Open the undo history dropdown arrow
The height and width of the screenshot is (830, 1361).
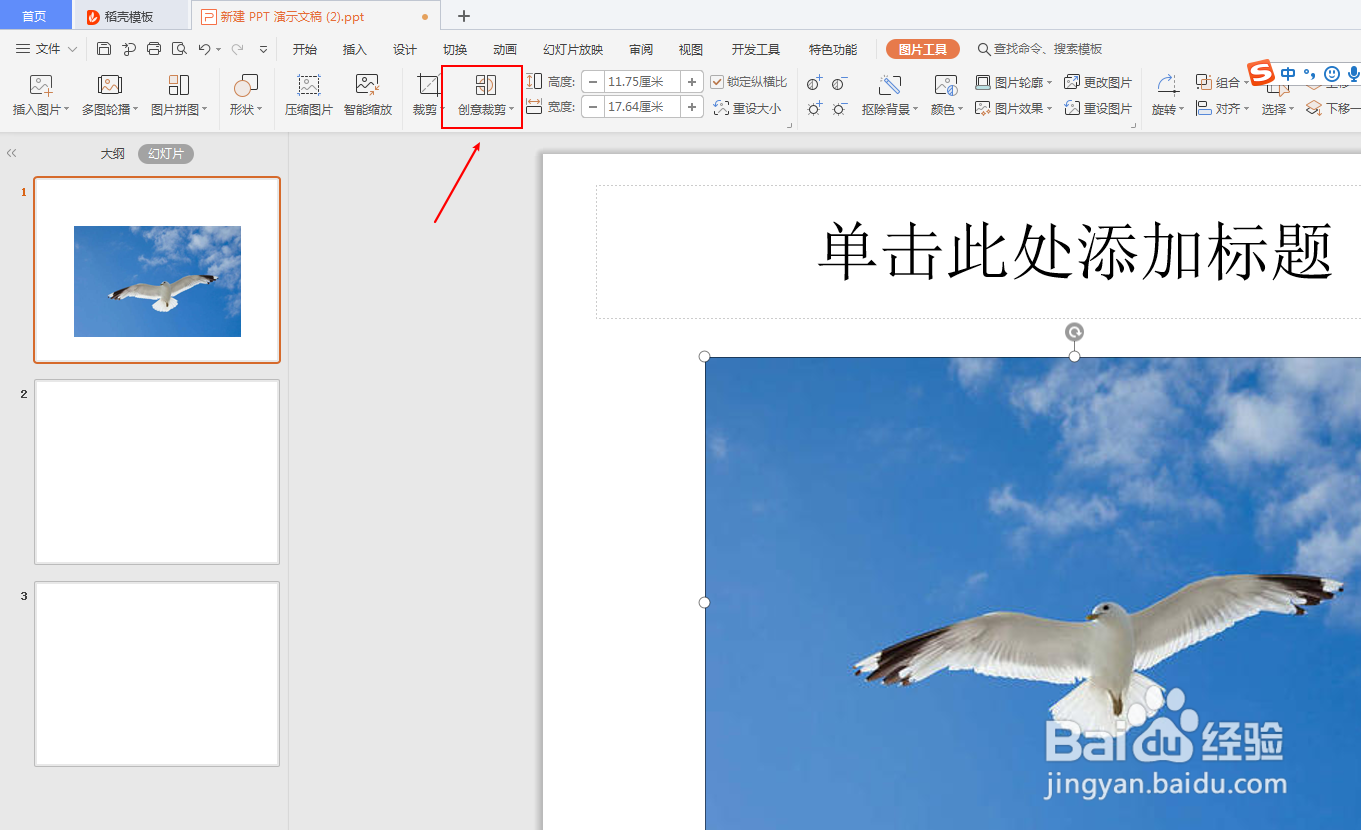coord(218,50)
